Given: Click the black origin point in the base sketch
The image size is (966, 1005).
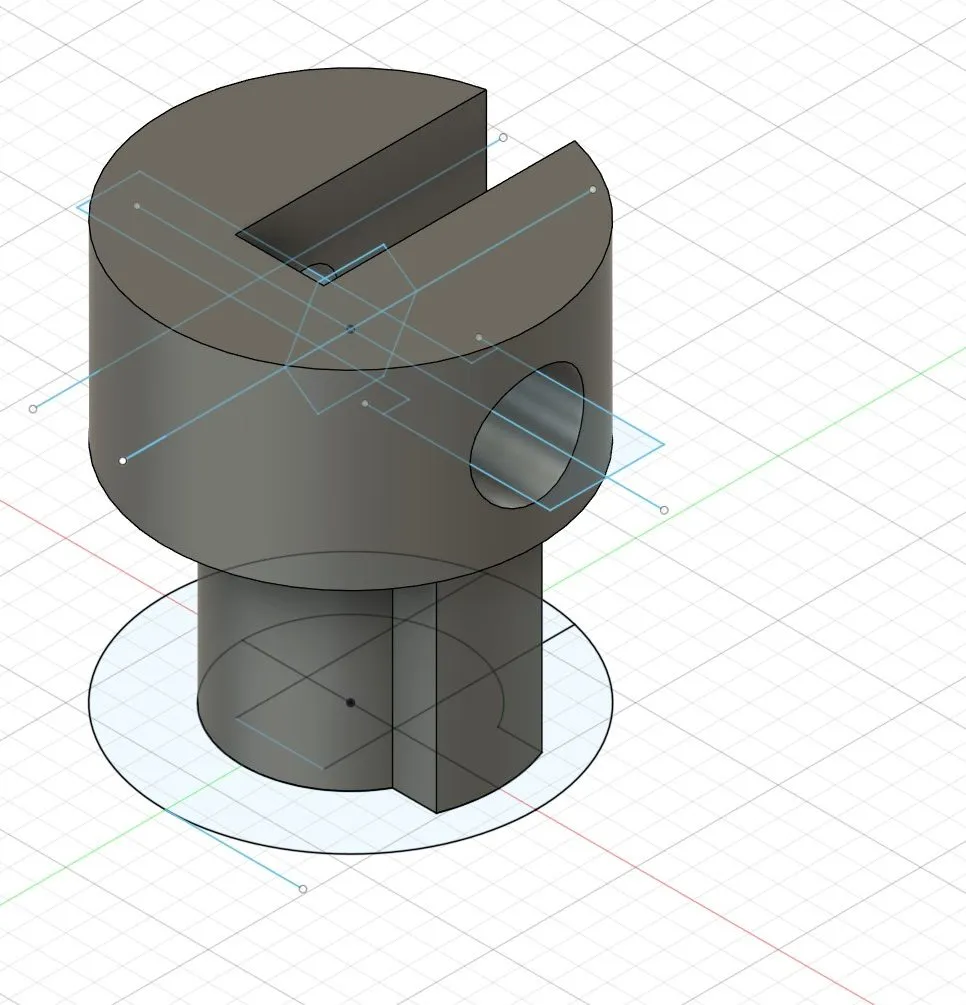Looking at the screenshot, I should pyautogui.click(x=350, y=702).
